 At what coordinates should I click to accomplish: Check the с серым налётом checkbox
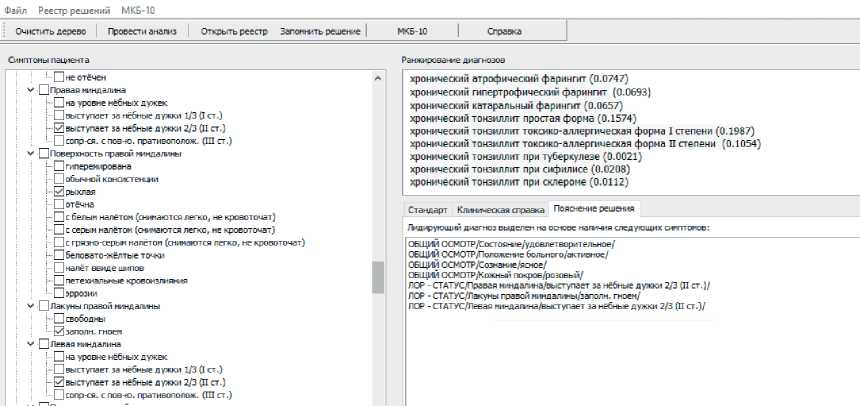click(59, 230)
